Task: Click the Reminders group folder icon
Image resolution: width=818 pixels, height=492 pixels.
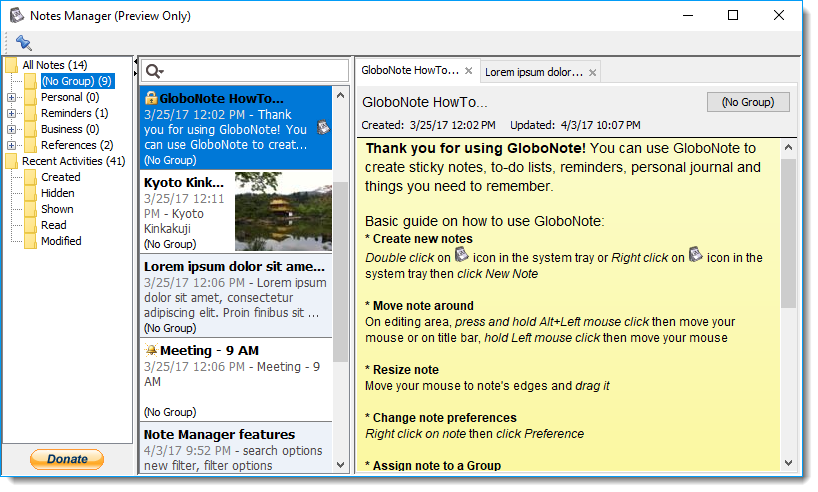Action: [x=31, y=113]
